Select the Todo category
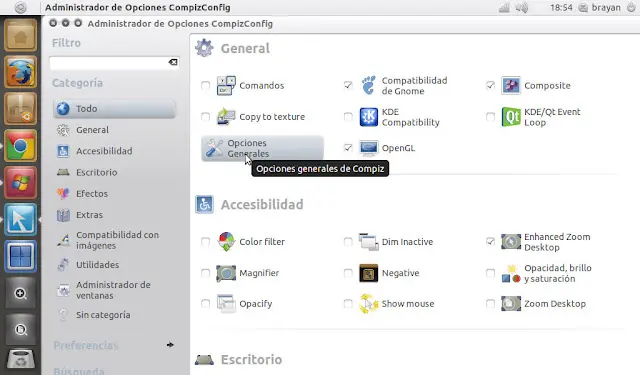The width and height of the screenshot is (640, 375). [114, 109]
